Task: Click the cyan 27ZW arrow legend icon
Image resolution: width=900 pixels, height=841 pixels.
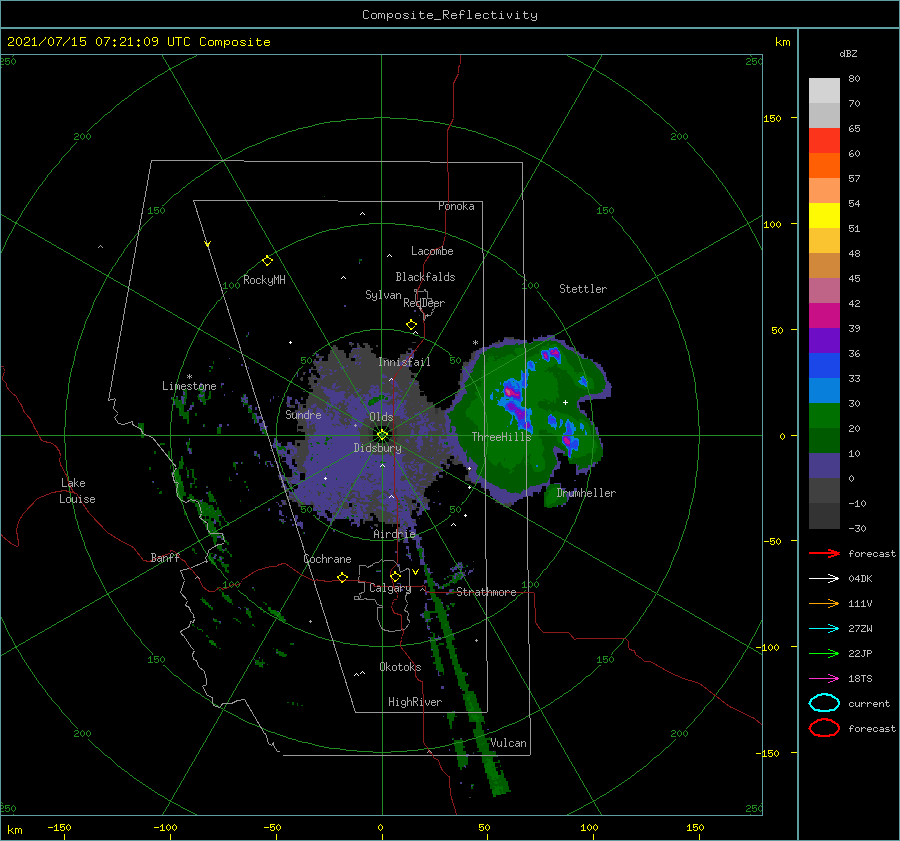Action: [824, 629]
